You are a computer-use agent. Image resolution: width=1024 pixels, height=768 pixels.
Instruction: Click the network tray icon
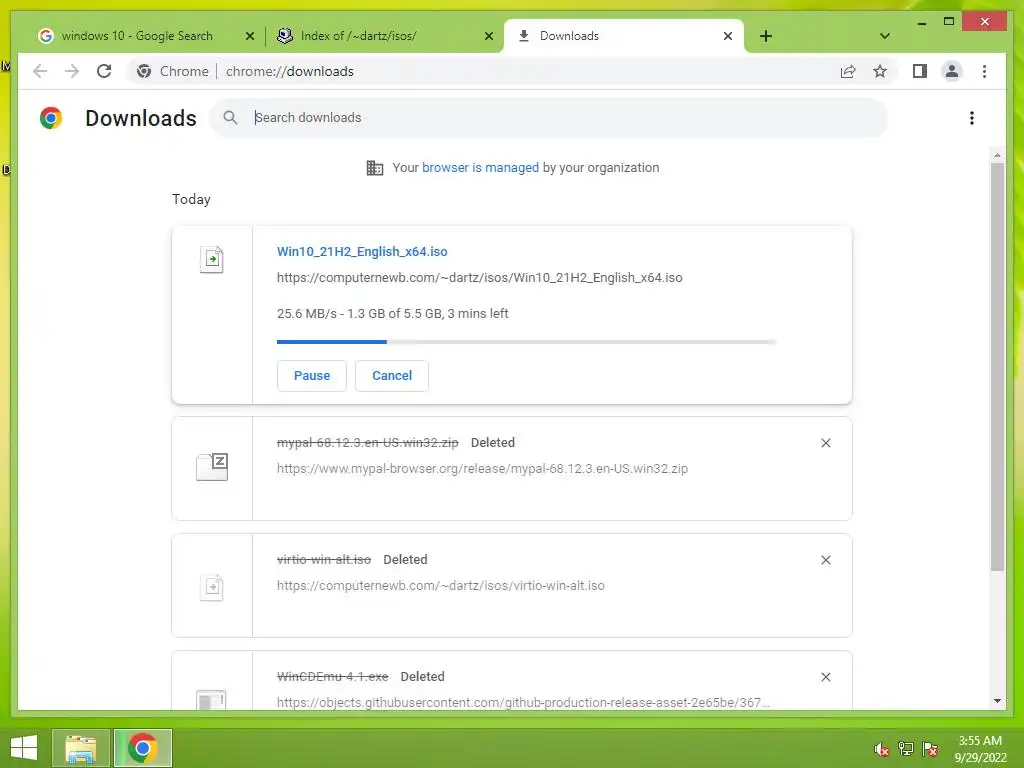click(906, 749)
